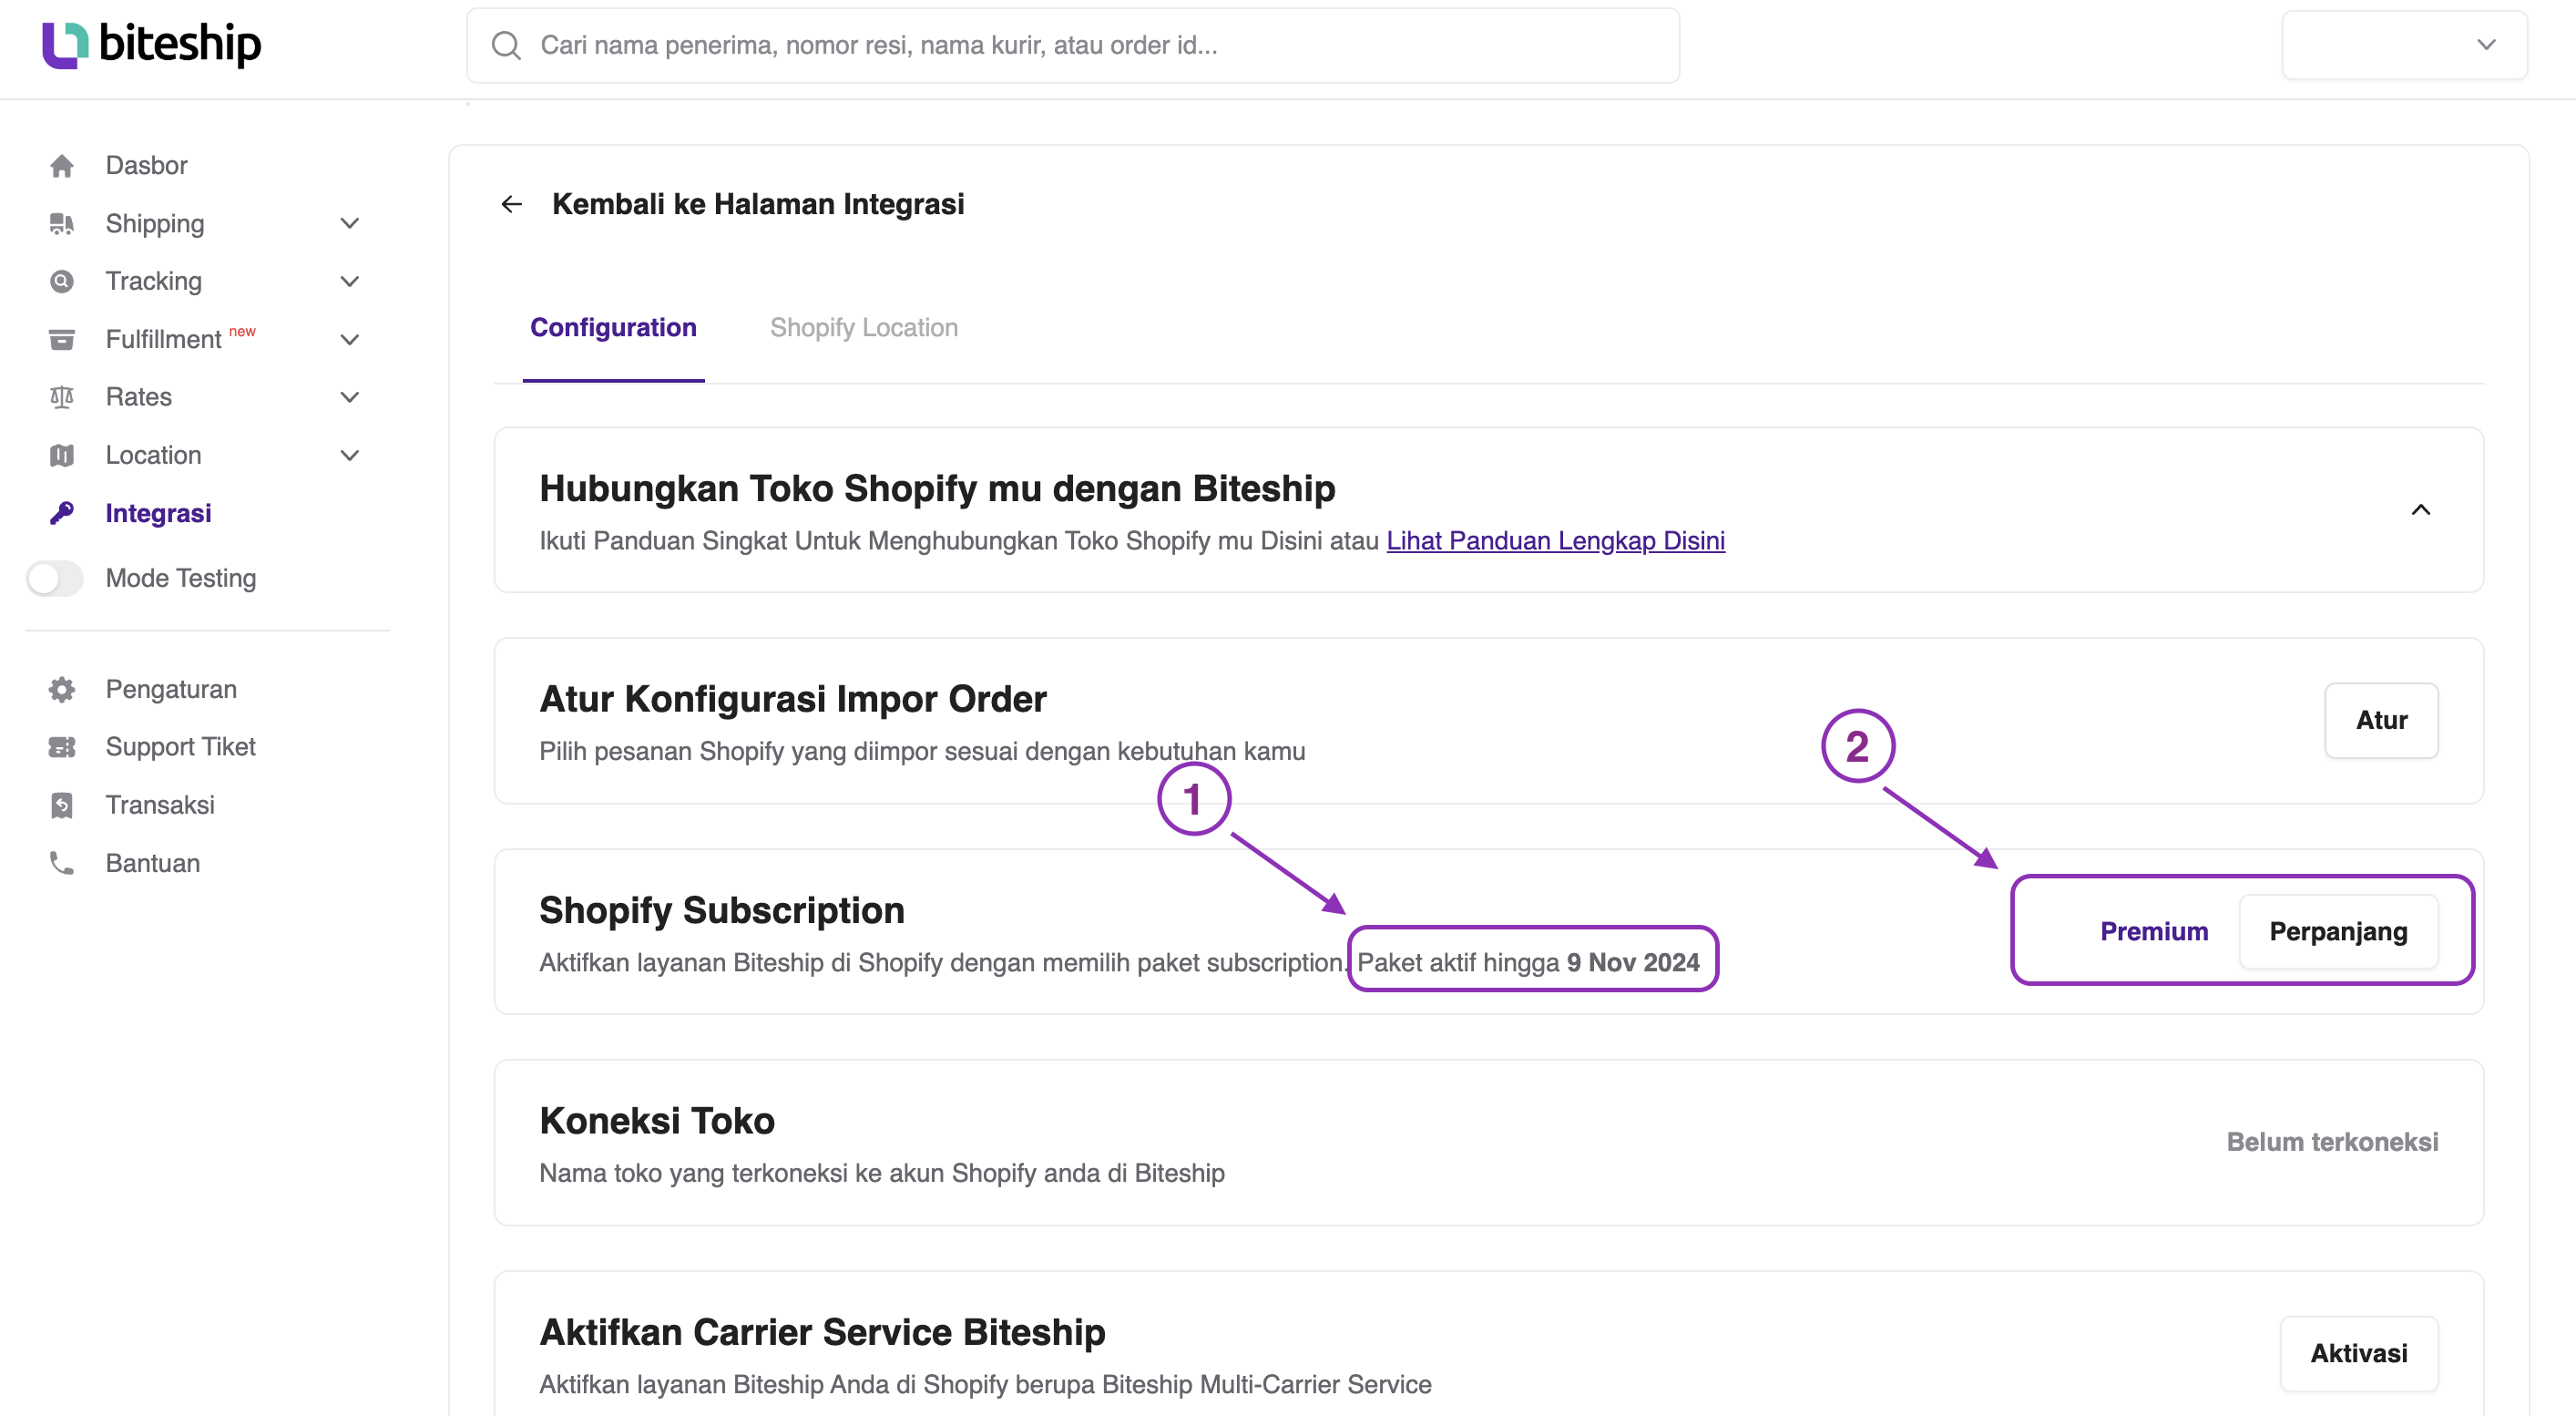Screen dimensions: 2576x1416
Task: Click the Koneksi Toko heading
Action: tap(657, 1122)
